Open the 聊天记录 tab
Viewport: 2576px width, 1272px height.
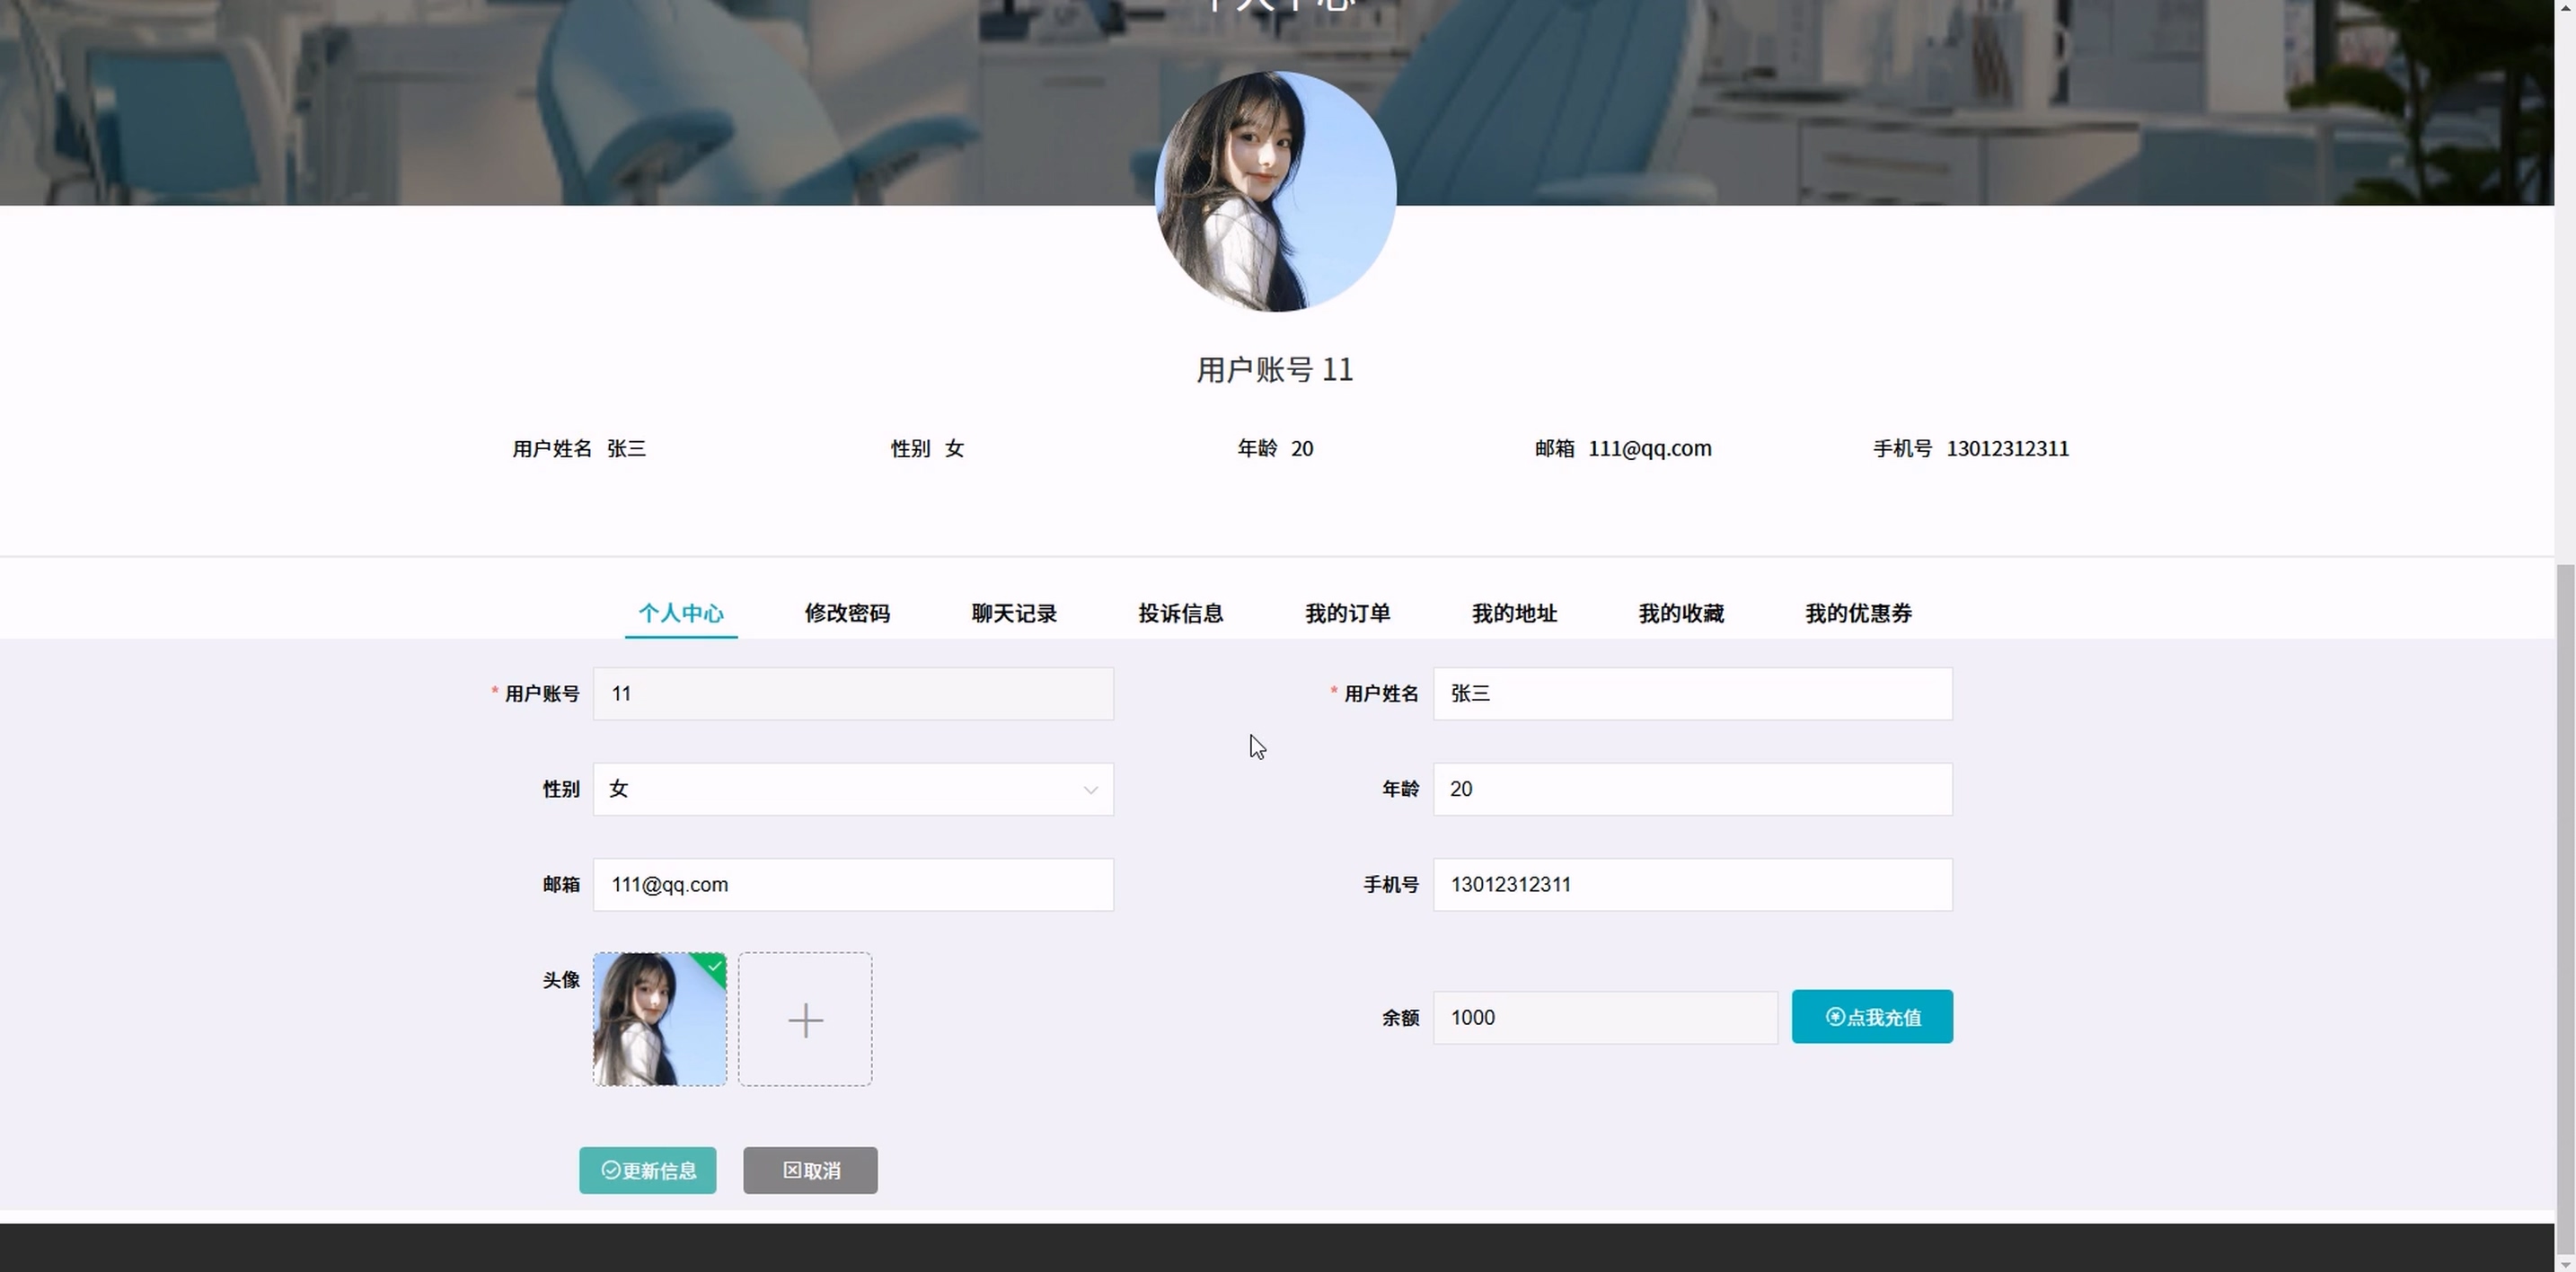pyautogui.click(x=1014, y=613)
